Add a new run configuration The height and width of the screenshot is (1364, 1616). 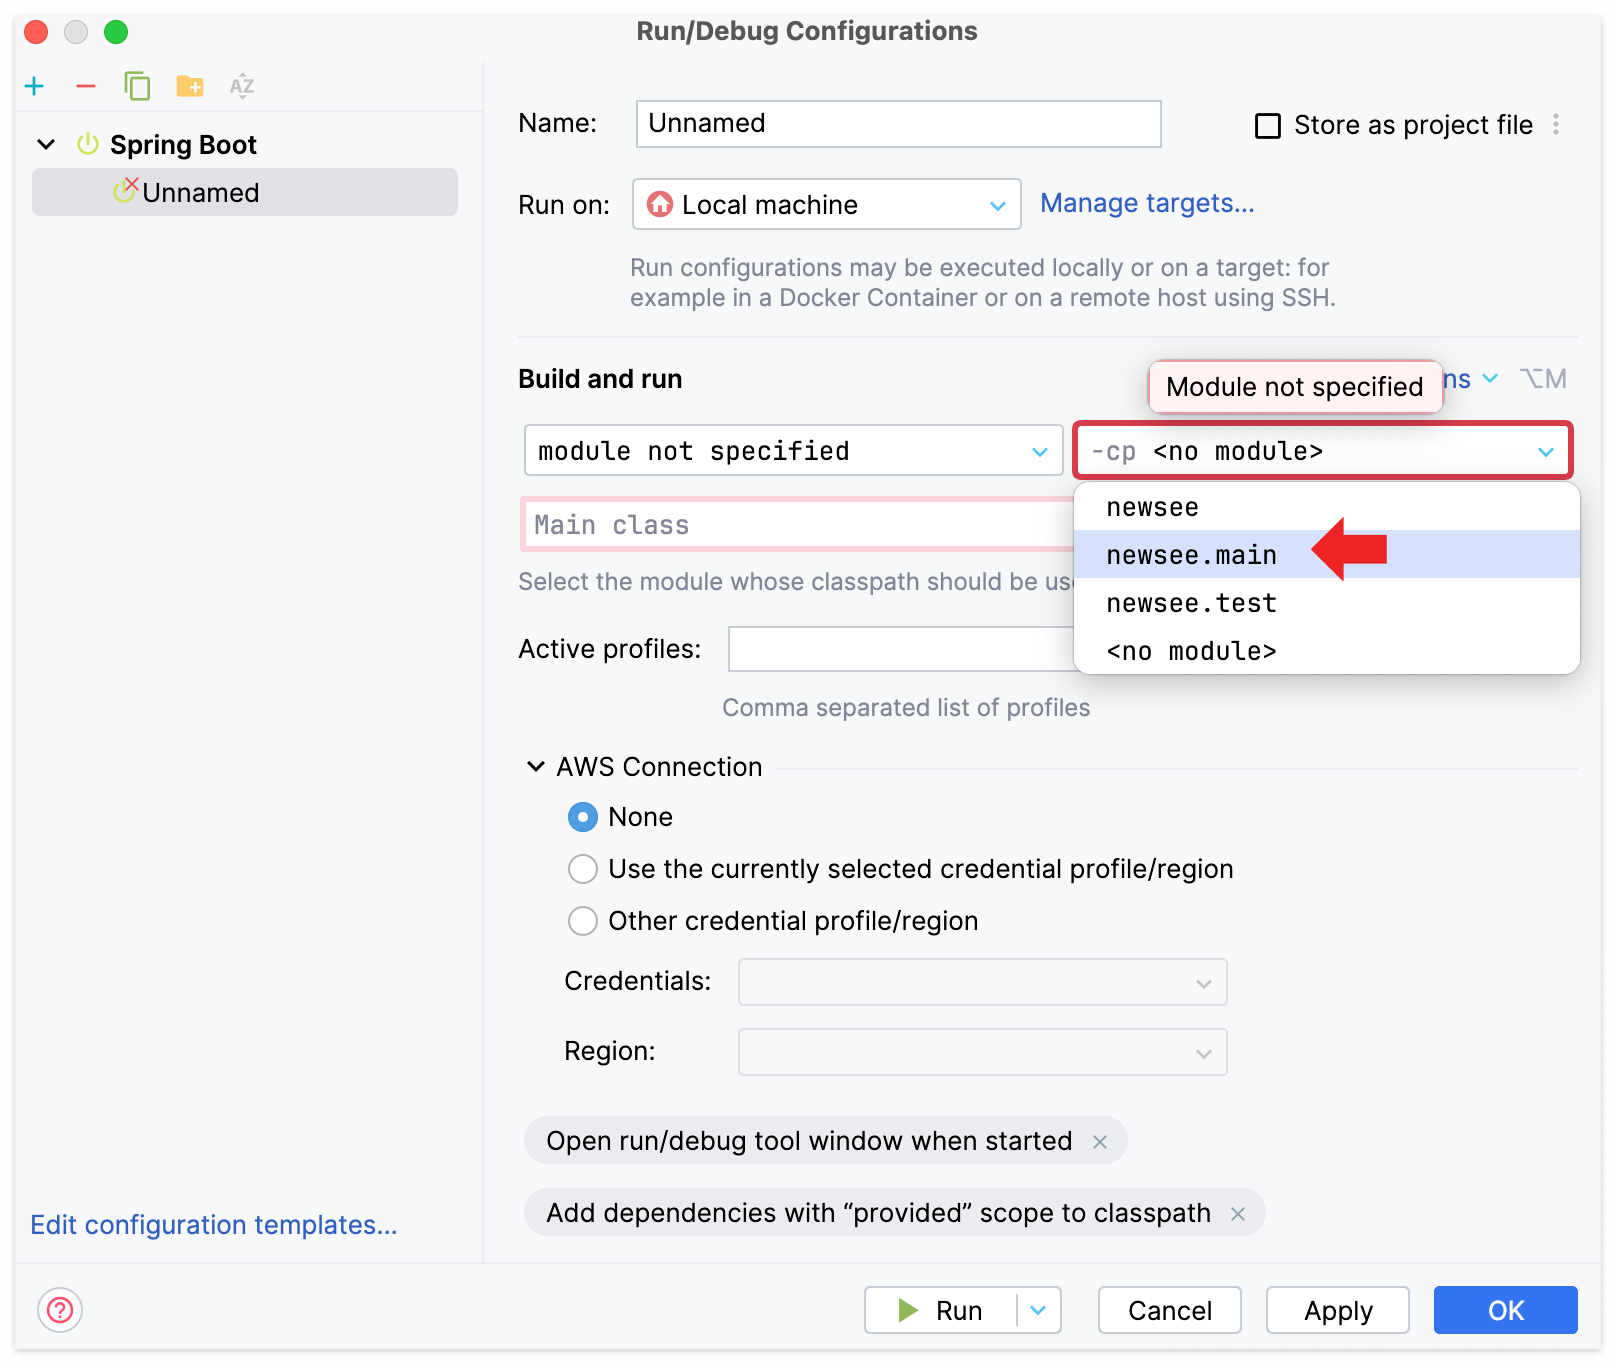[34, 86]
